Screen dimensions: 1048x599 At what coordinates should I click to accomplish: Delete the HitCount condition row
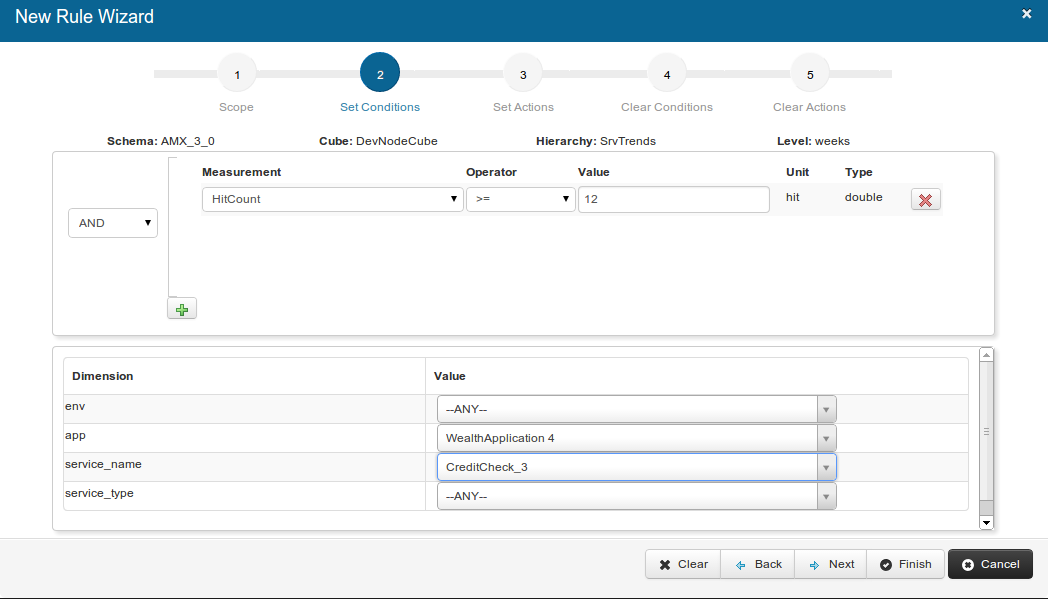(925, 199)
